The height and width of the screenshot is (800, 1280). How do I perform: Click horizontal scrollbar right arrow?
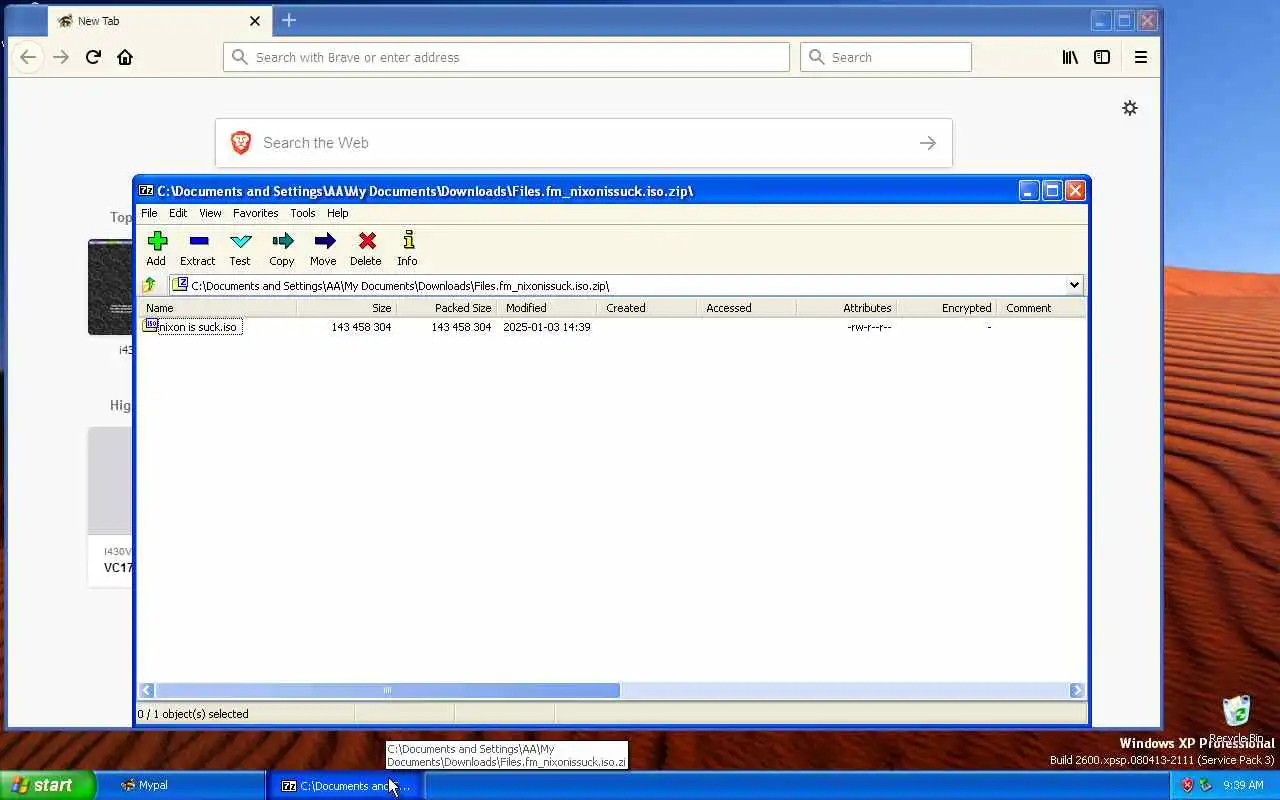coord(1077,690)
